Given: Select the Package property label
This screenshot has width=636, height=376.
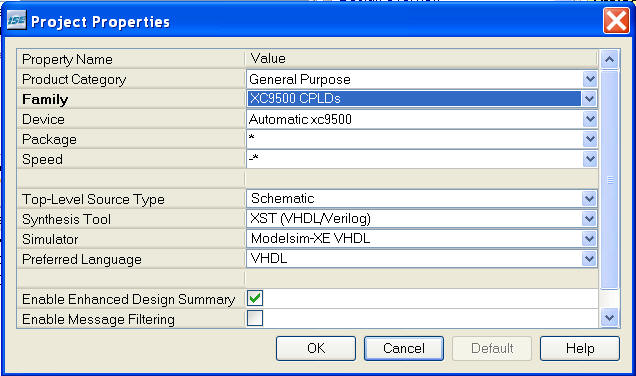Looking at the screenshot, I should [49, 140].
